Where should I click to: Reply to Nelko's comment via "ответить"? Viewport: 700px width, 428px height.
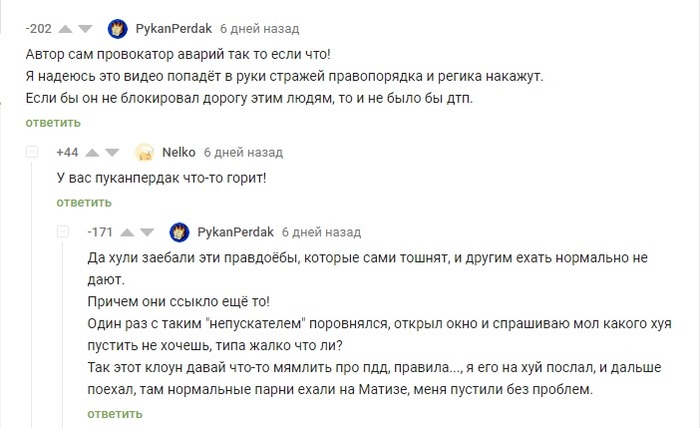(x=84, y=202)
